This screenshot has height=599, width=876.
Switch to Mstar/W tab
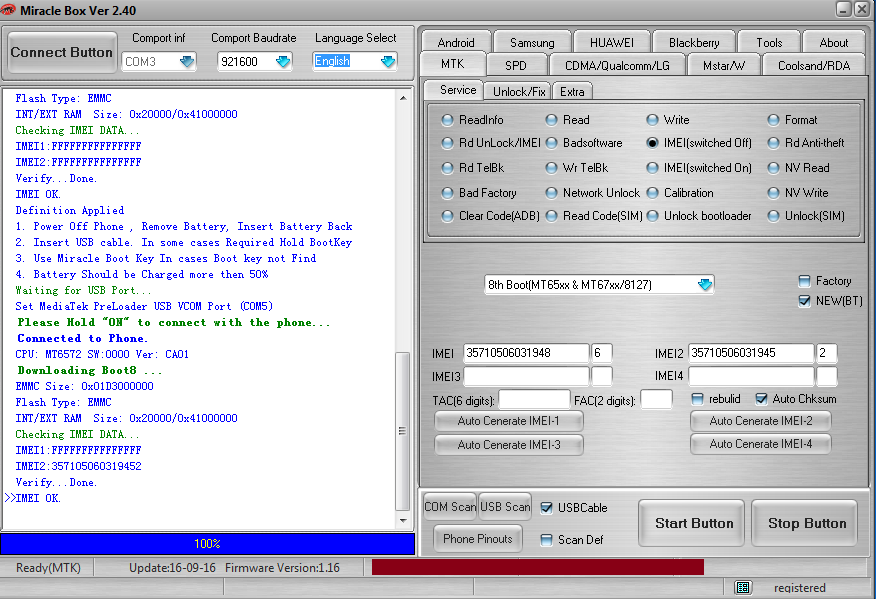(723, 65)
